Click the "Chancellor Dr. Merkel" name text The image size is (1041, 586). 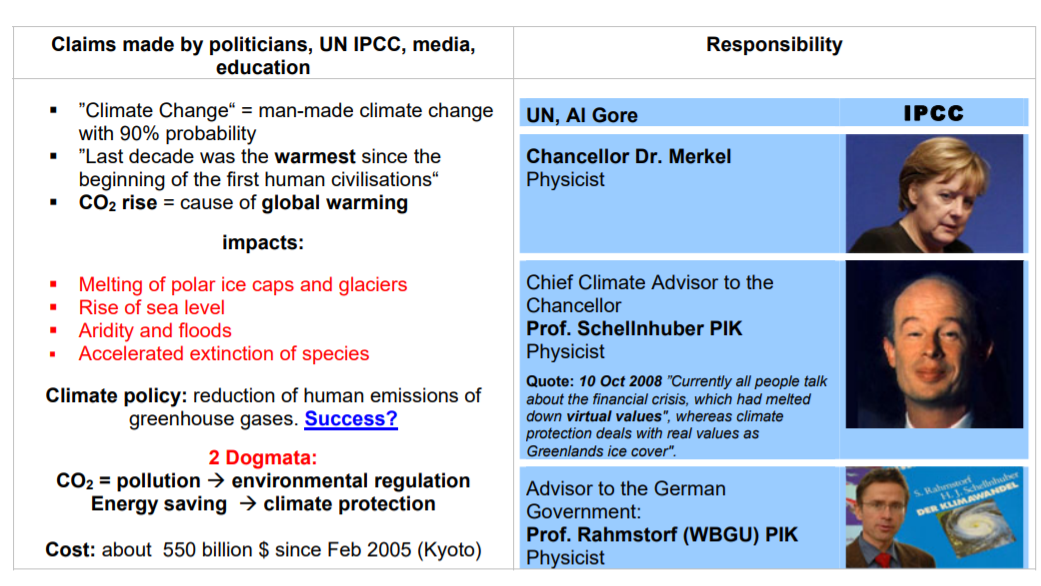629,156
